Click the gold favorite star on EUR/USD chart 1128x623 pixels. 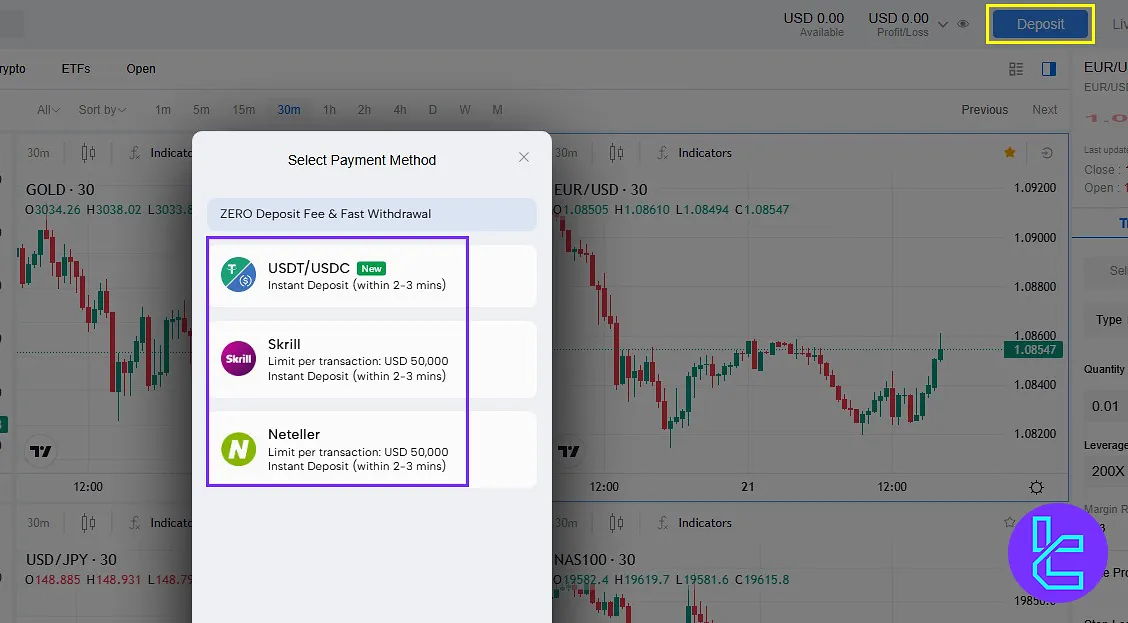(x=1010, y=153)
